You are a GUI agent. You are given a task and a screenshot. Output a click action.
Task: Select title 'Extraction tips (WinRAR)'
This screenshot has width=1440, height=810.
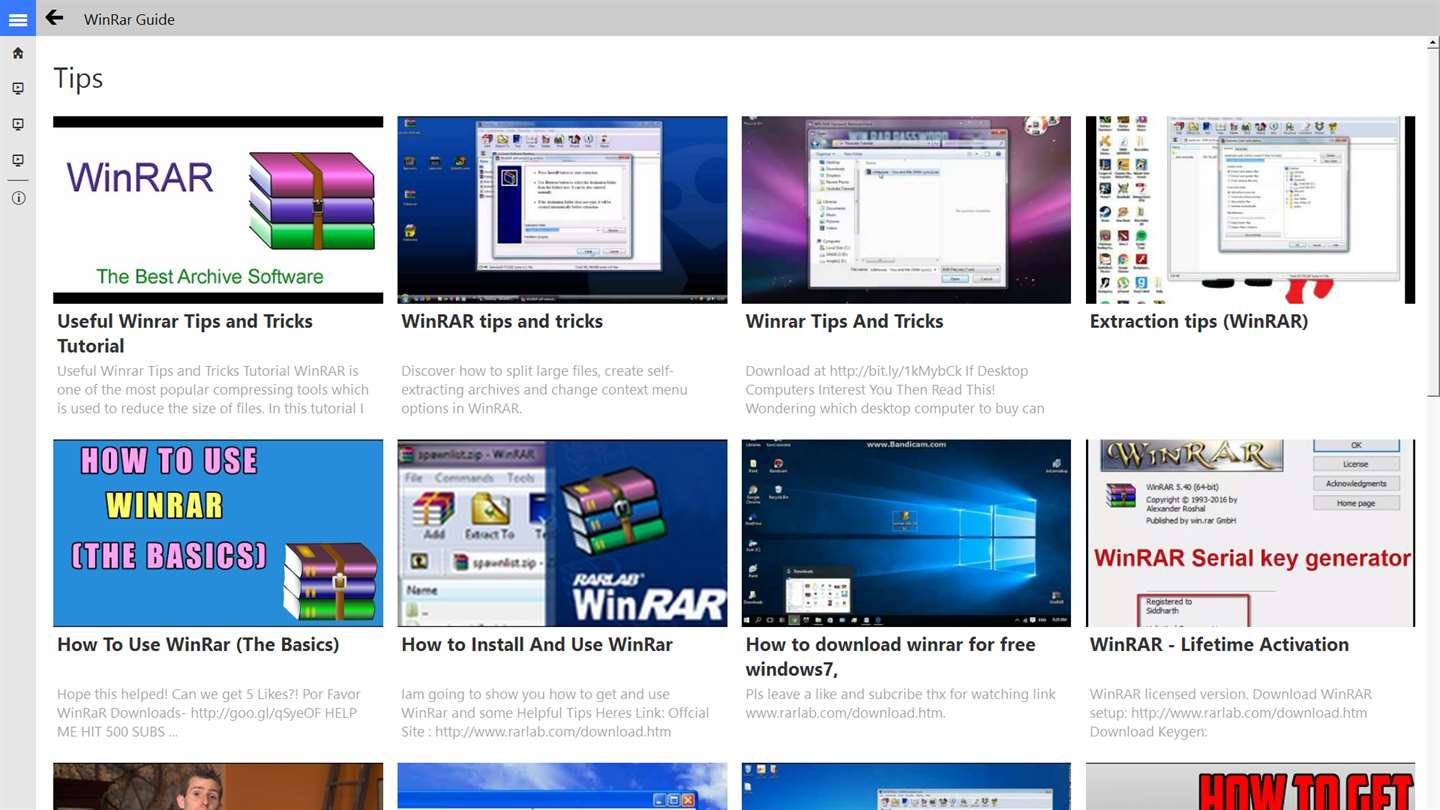[1199, 321]
